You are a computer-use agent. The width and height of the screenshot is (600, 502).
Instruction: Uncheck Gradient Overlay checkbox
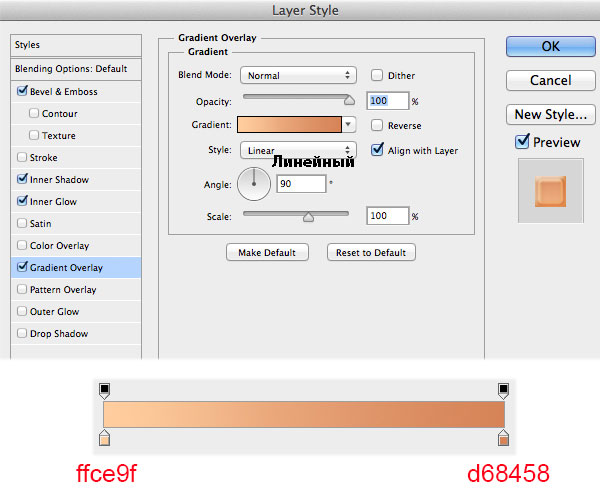22,267
